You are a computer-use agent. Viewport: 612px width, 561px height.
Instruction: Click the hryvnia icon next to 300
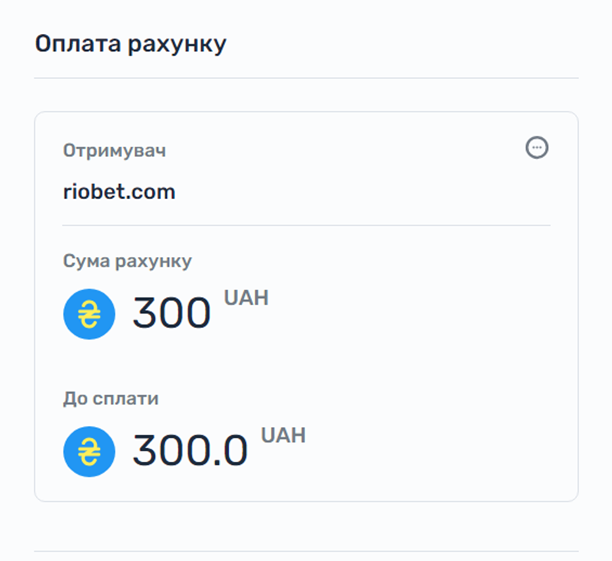point(89,314)
